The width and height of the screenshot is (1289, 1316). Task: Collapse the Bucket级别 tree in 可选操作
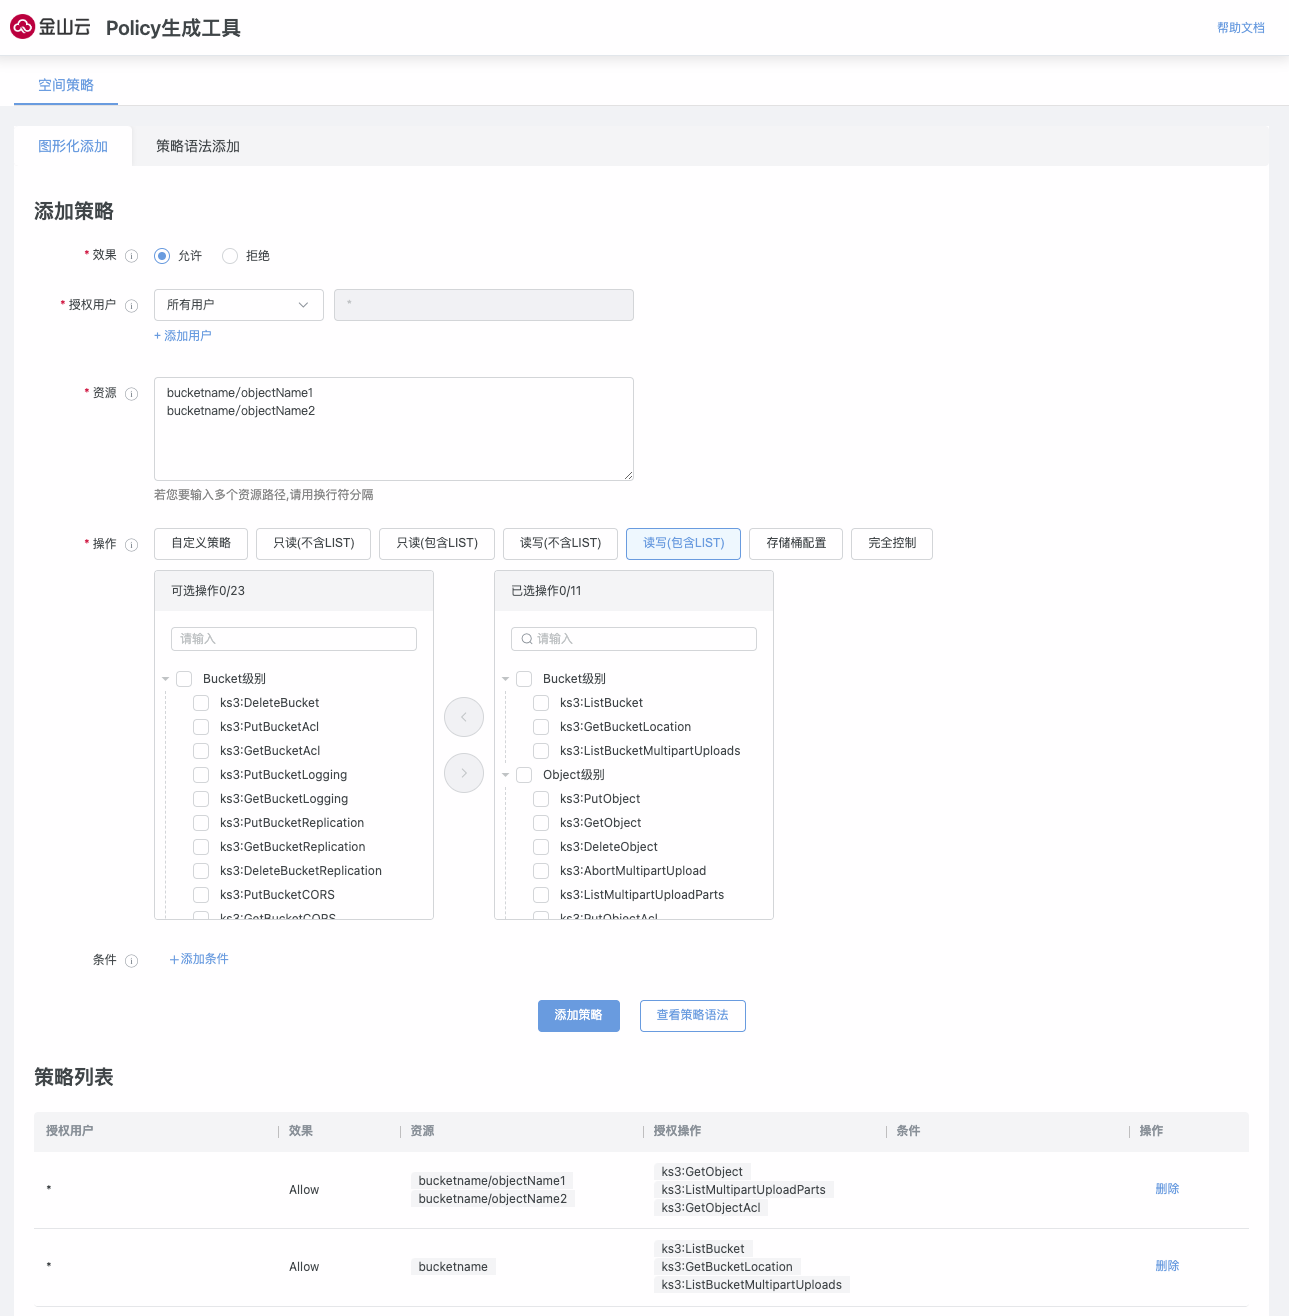pos(166,679)
